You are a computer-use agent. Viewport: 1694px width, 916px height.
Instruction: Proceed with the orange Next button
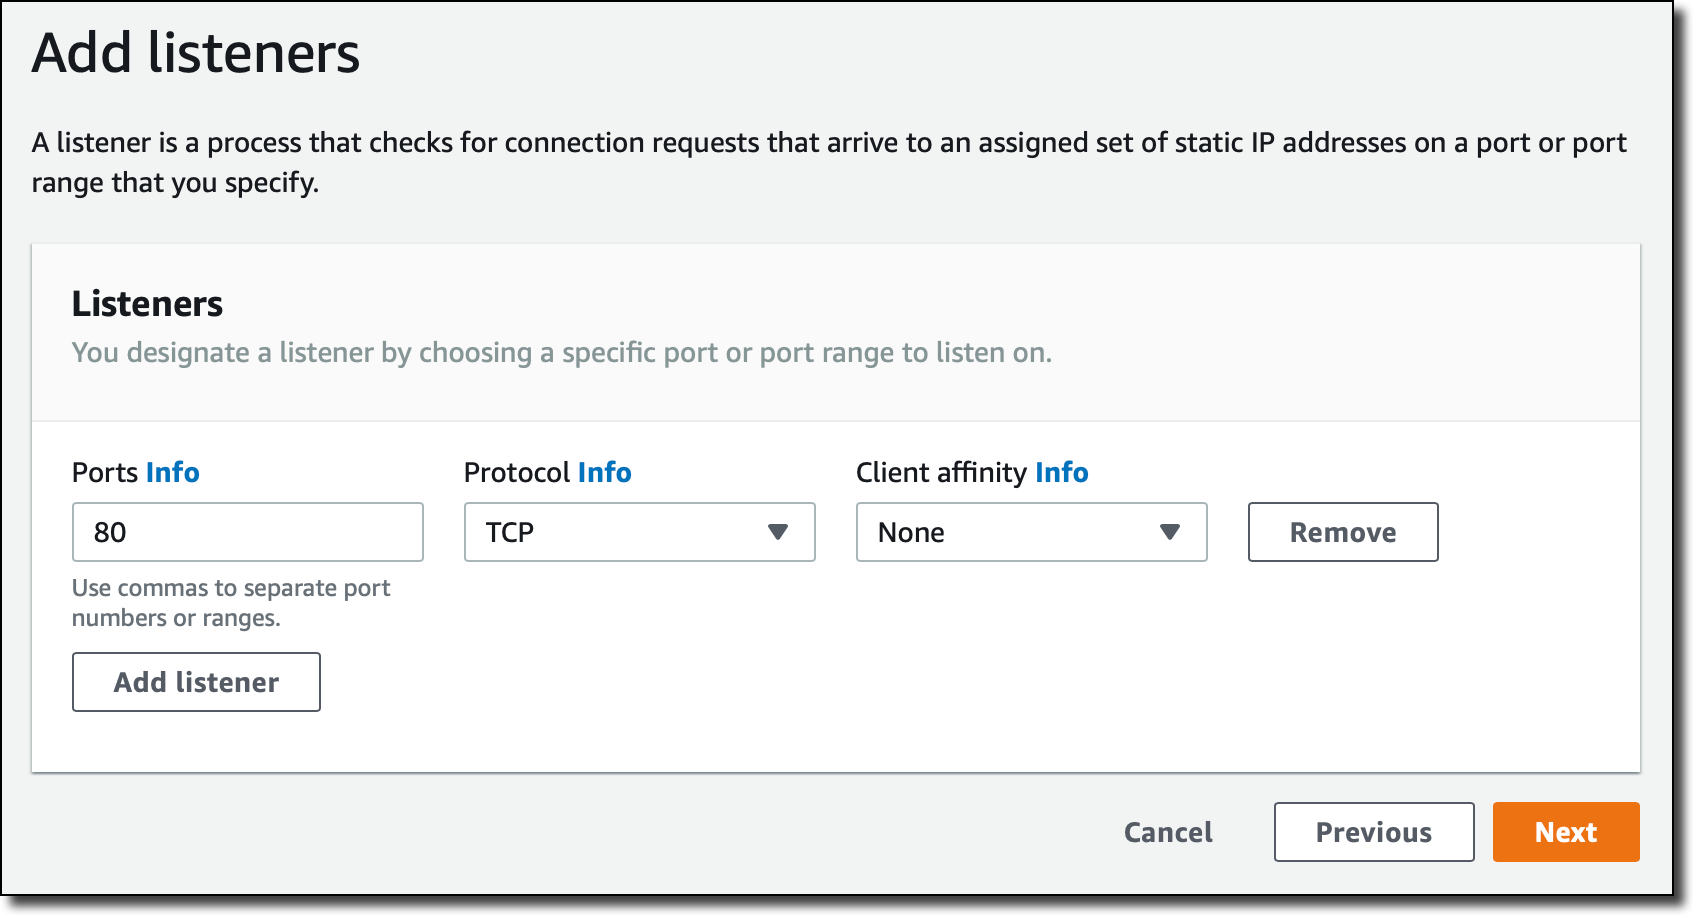(1565, 832)
